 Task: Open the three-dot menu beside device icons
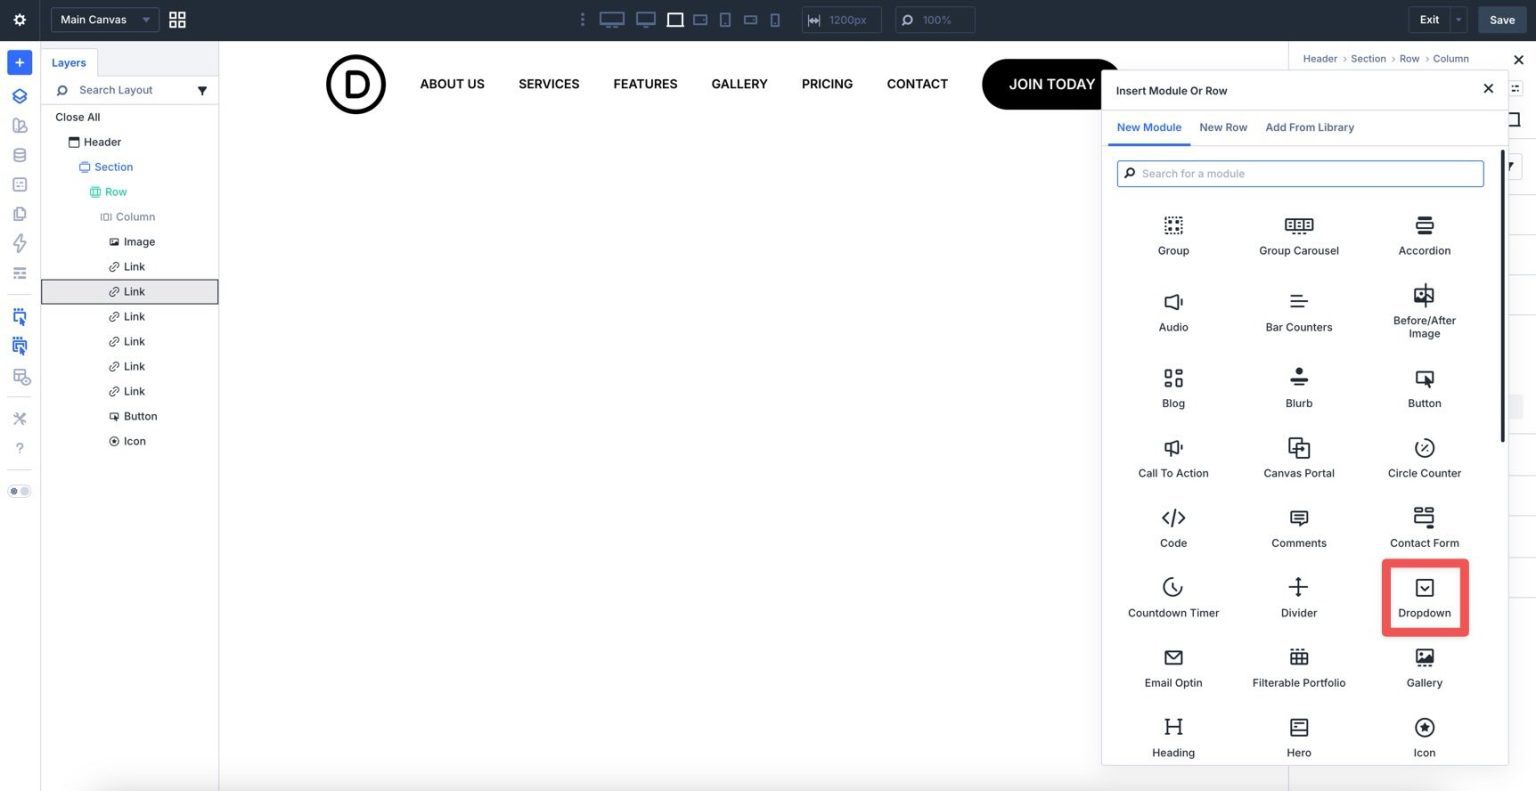[583, 20]
